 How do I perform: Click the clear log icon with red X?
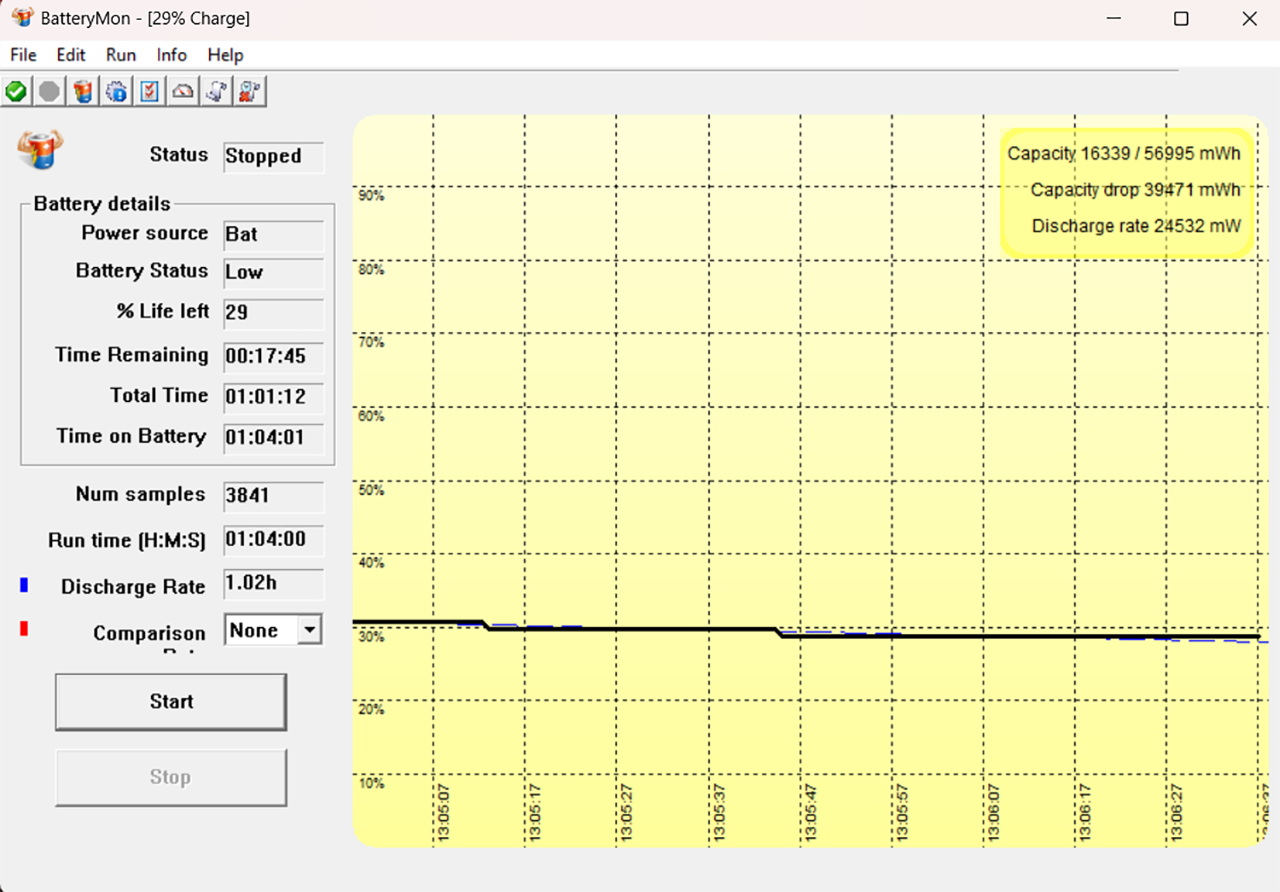[x=249, y=92]
